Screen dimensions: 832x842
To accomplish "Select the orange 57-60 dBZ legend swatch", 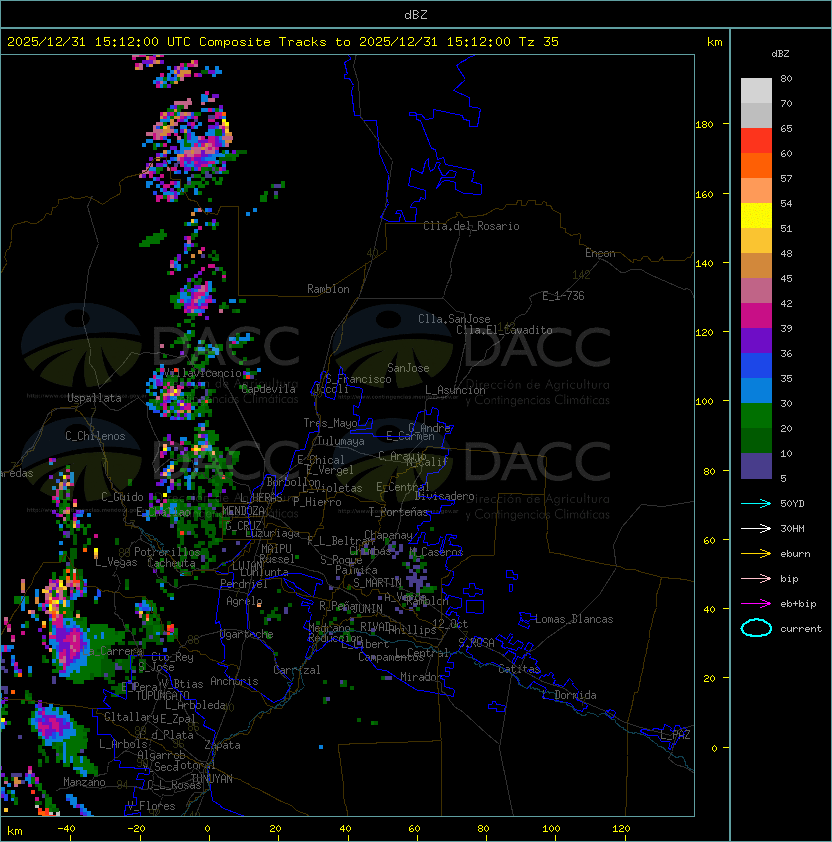I will tap(756, 166).
